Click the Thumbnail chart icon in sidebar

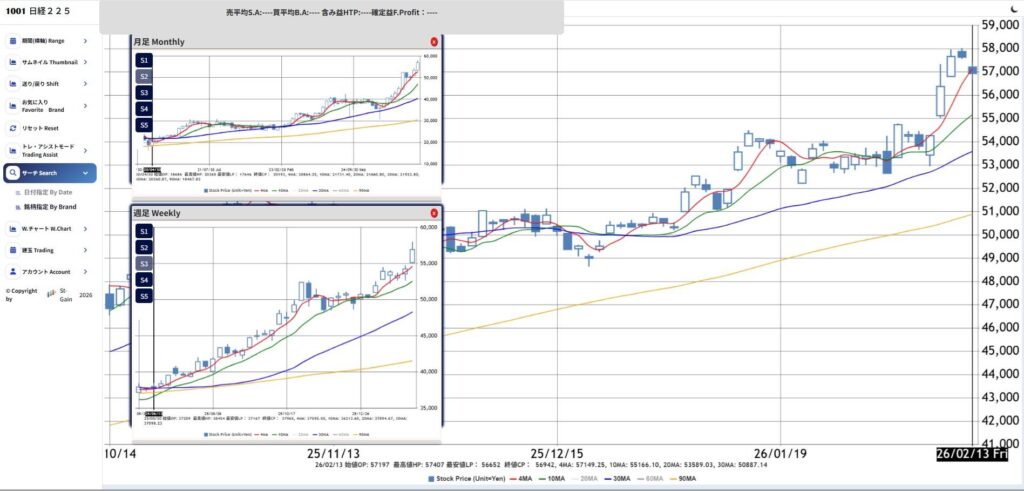click(13, 62)
